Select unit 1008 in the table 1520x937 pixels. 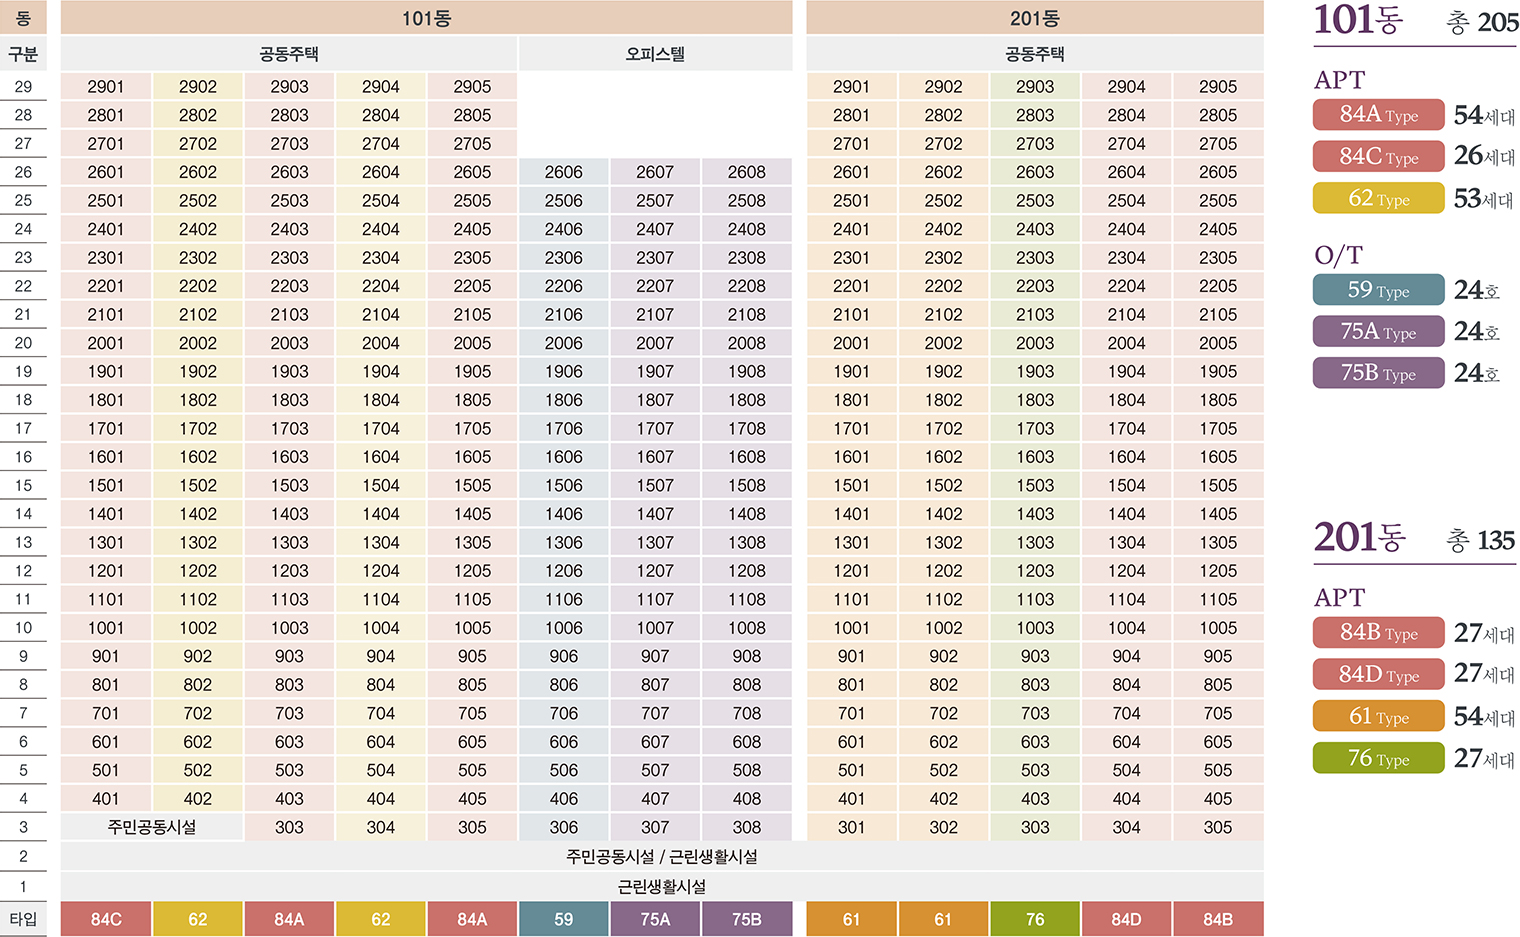(747, 628)
